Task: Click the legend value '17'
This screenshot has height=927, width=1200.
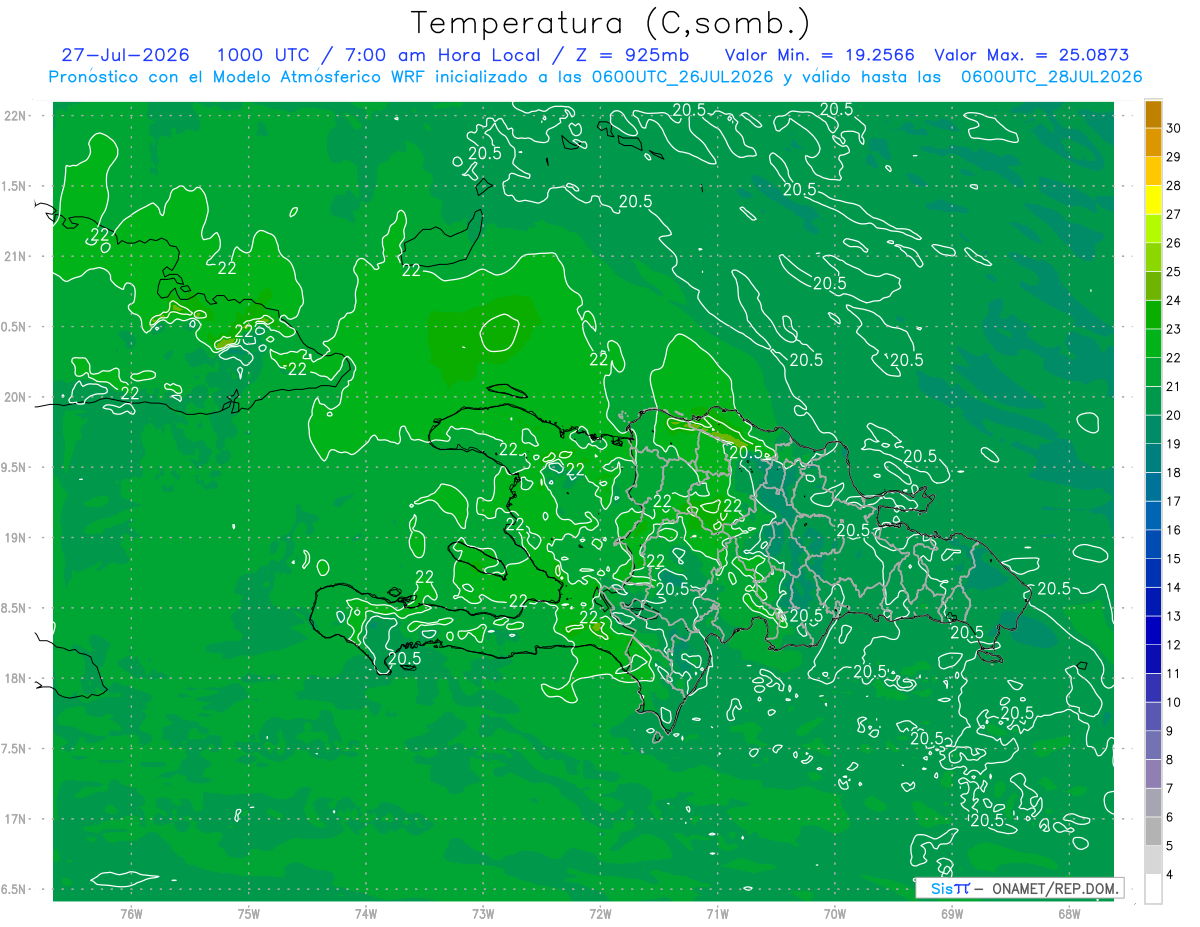Action: click(1174, 501)
